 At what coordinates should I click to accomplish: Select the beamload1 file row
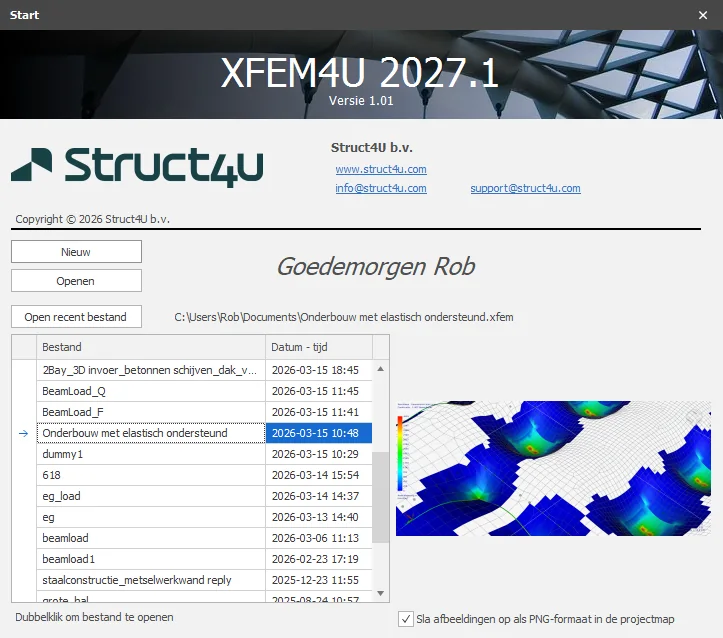(x=151, y=559)
